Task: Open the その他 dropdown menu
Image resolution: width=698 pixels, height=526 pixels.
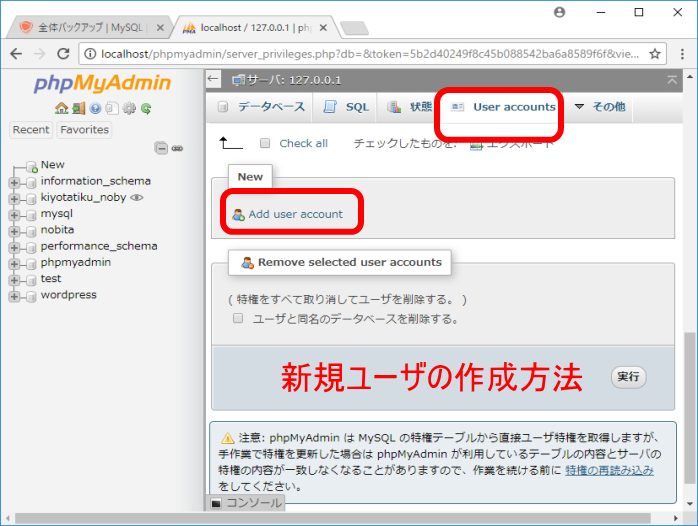Action: point(600,107)
